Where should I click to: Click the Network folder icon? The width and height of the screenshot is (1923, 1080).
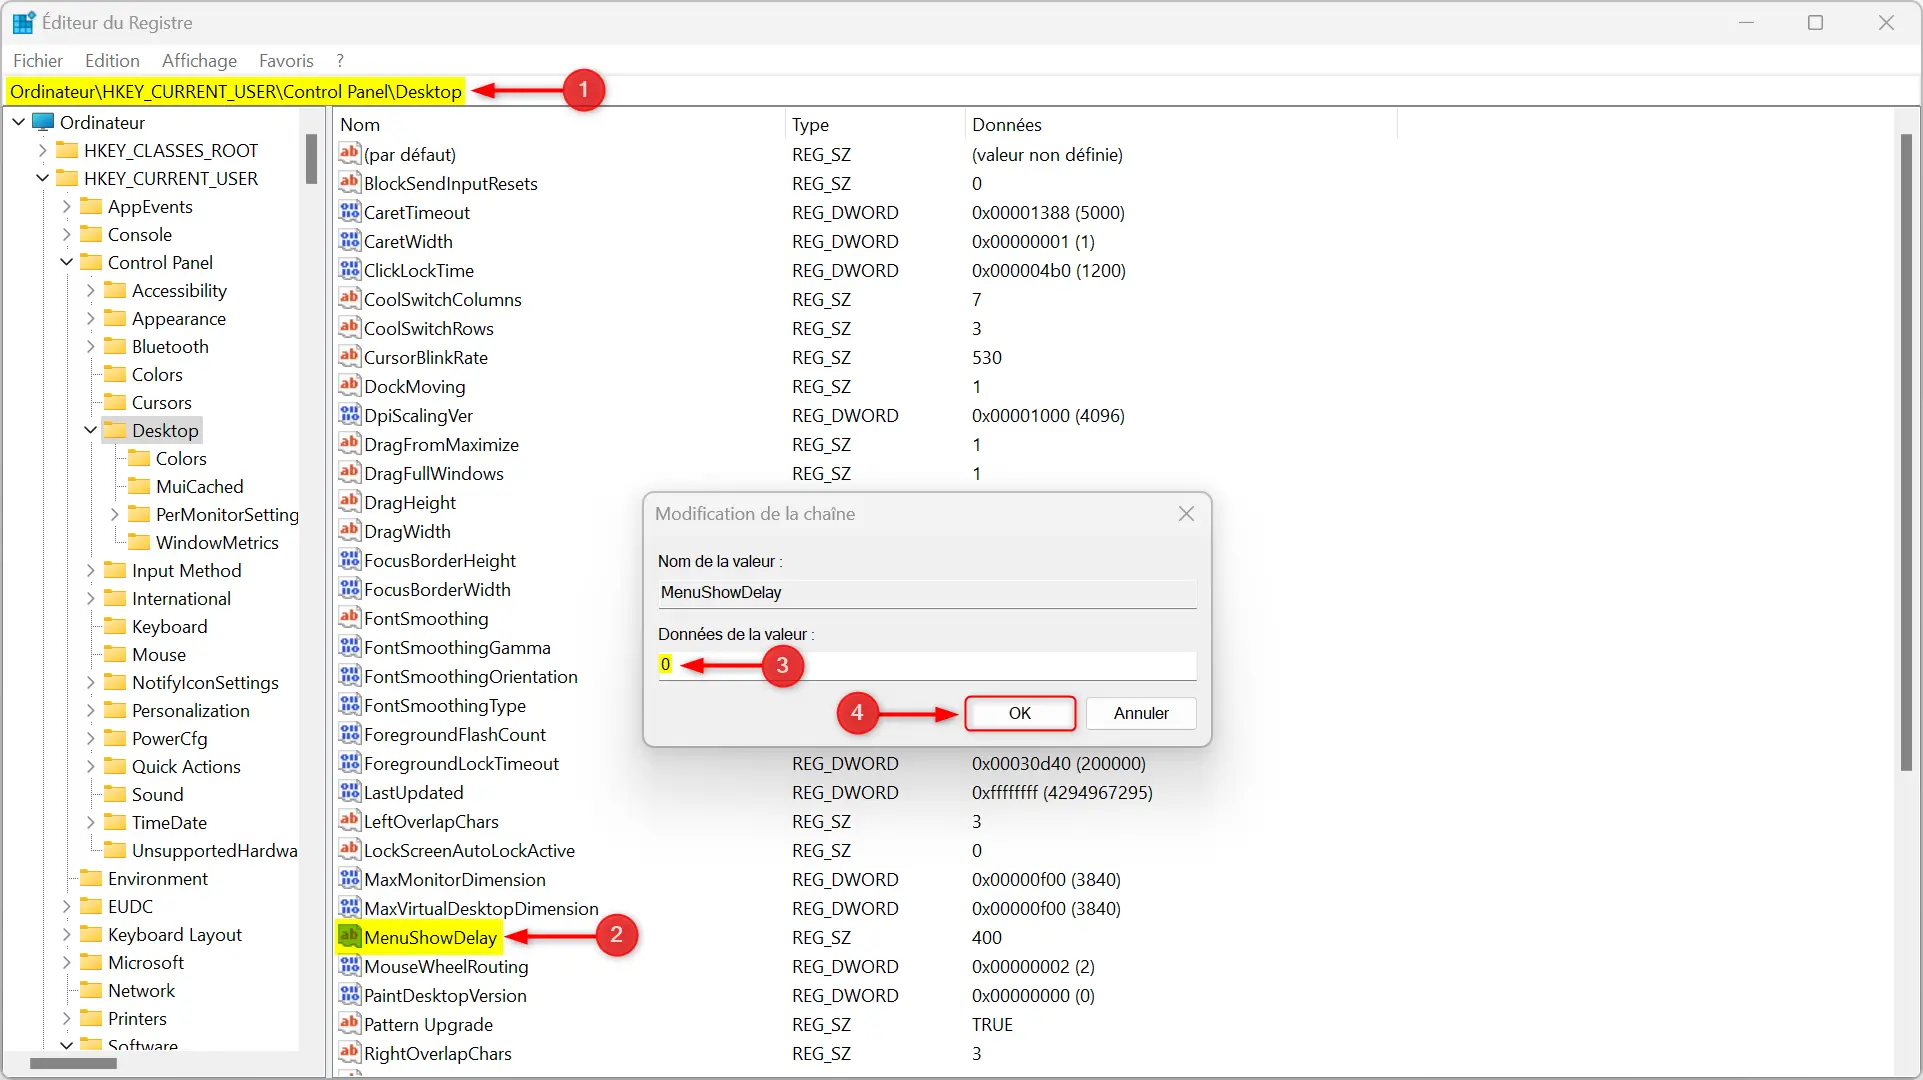[91, 990]
